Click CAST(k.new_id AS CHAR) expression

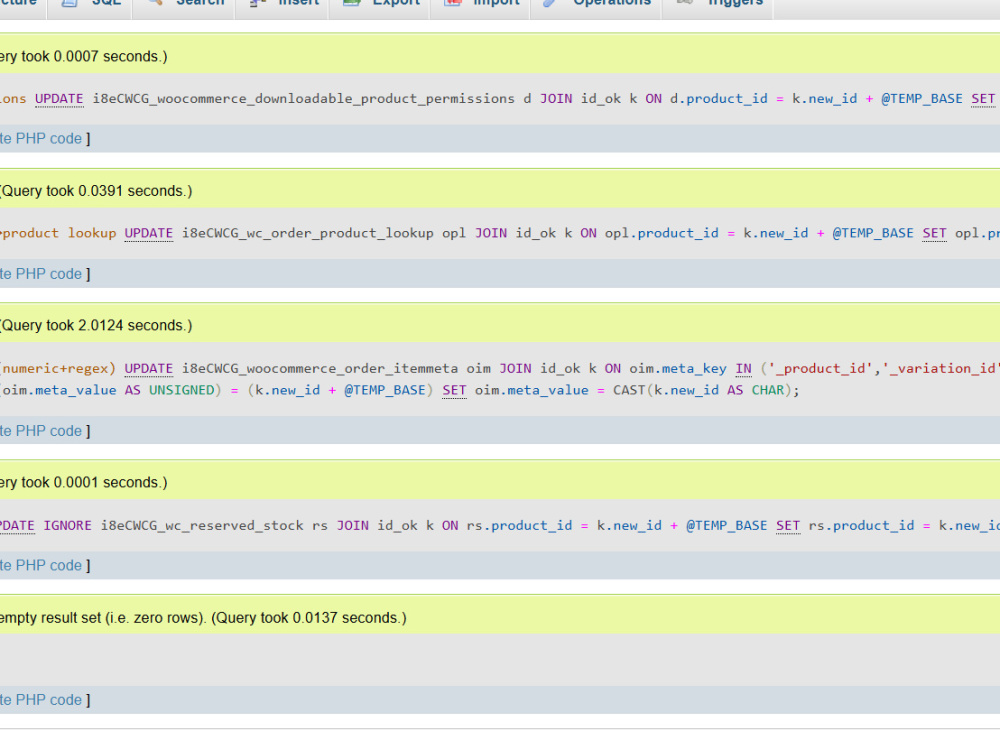(x=702, y=390)
